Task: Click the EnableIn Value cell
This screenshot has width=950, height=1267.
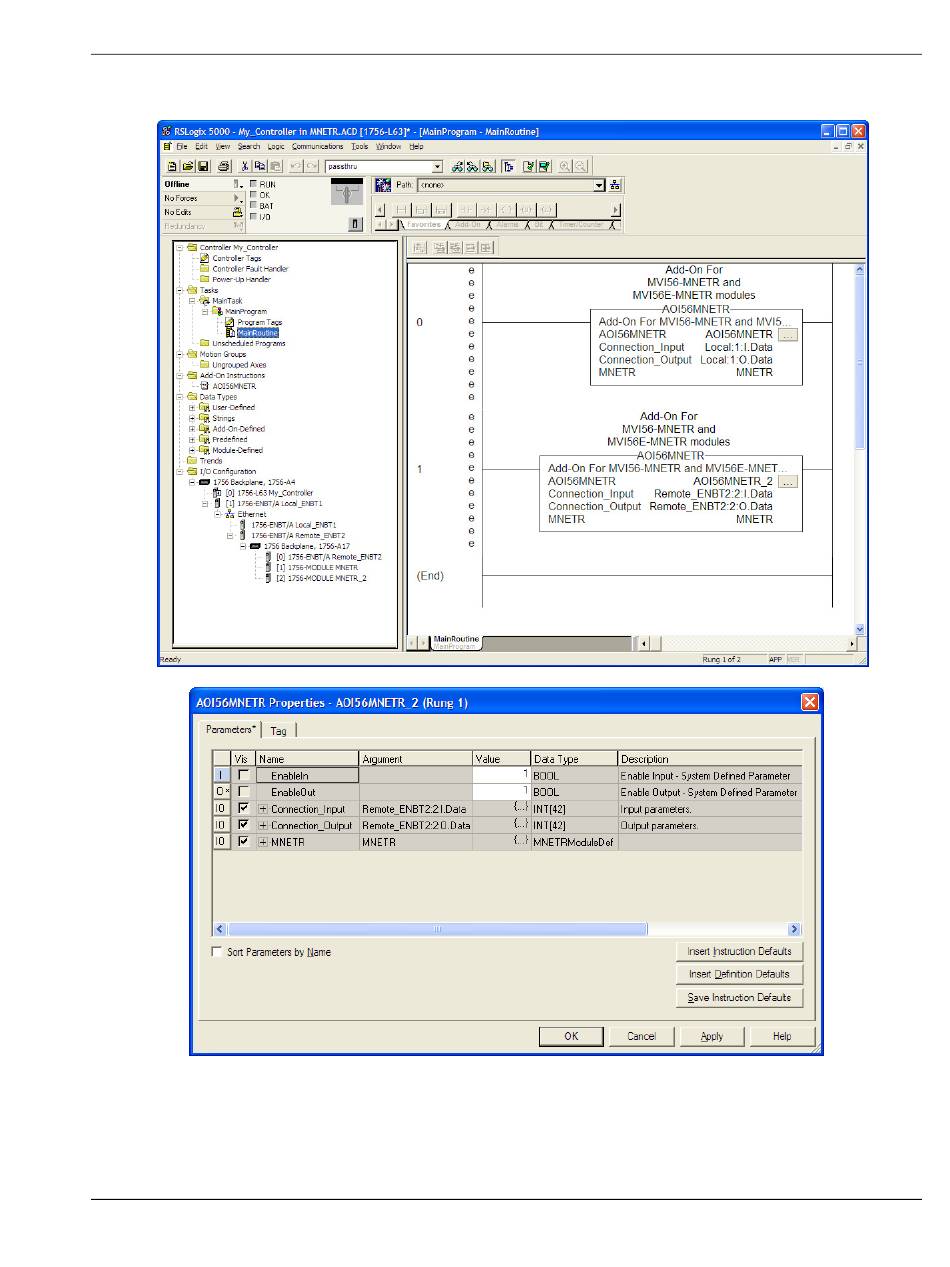Action: 501,775
